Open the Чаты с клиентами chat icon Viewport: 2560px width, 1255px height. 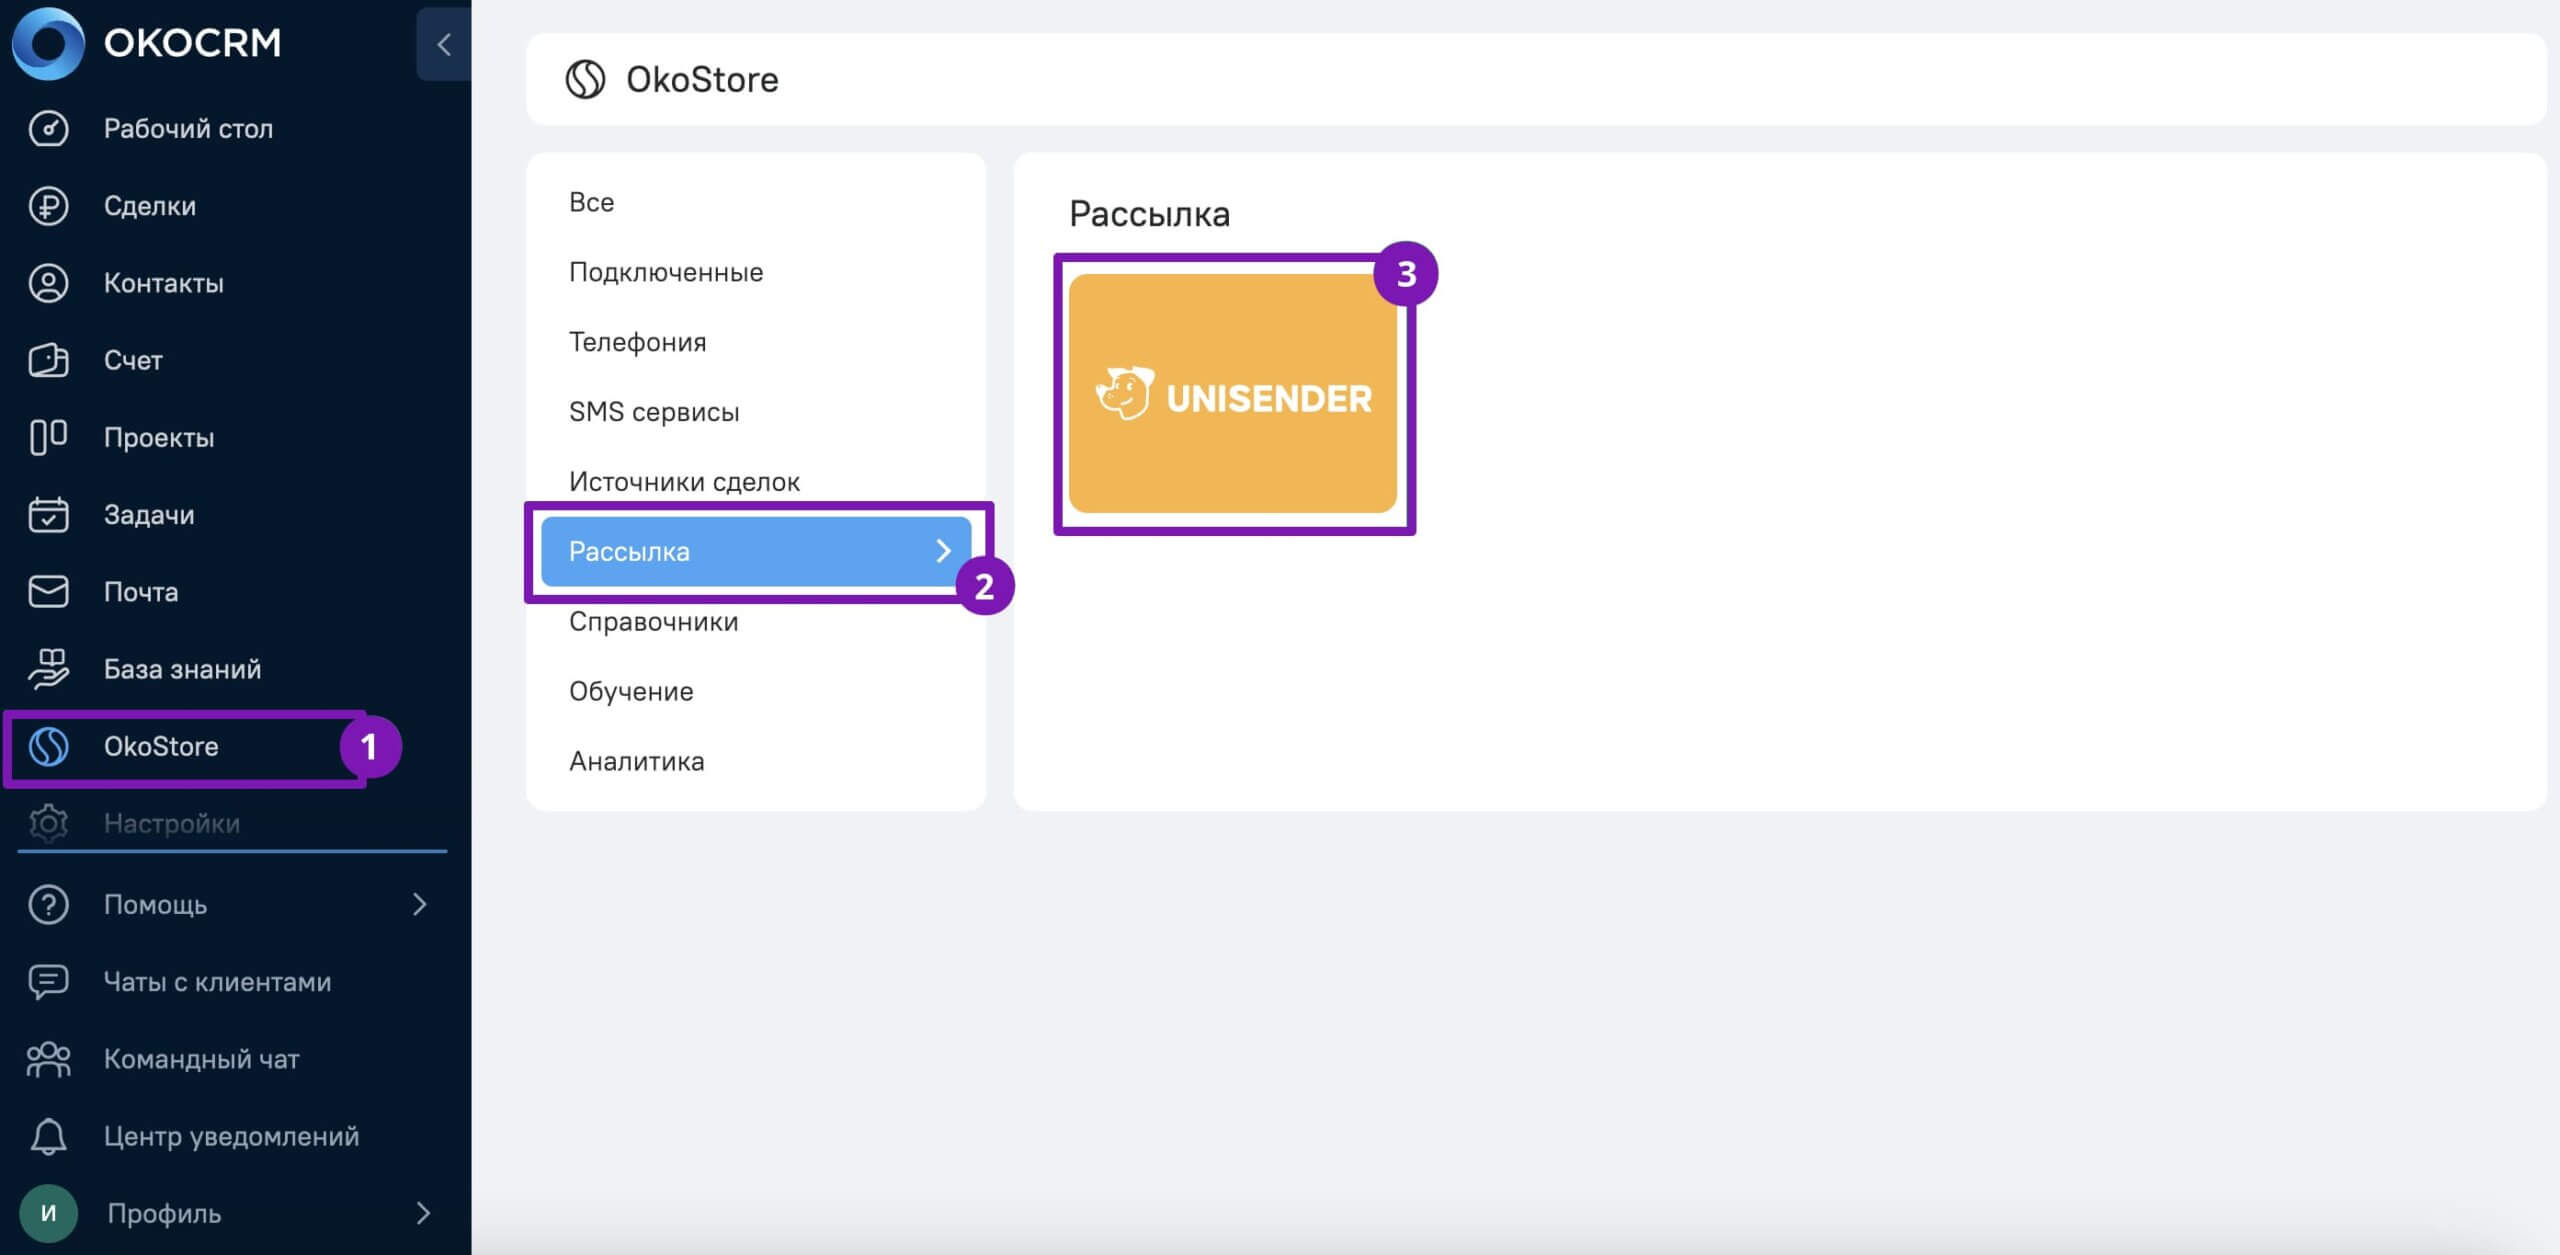48,981
